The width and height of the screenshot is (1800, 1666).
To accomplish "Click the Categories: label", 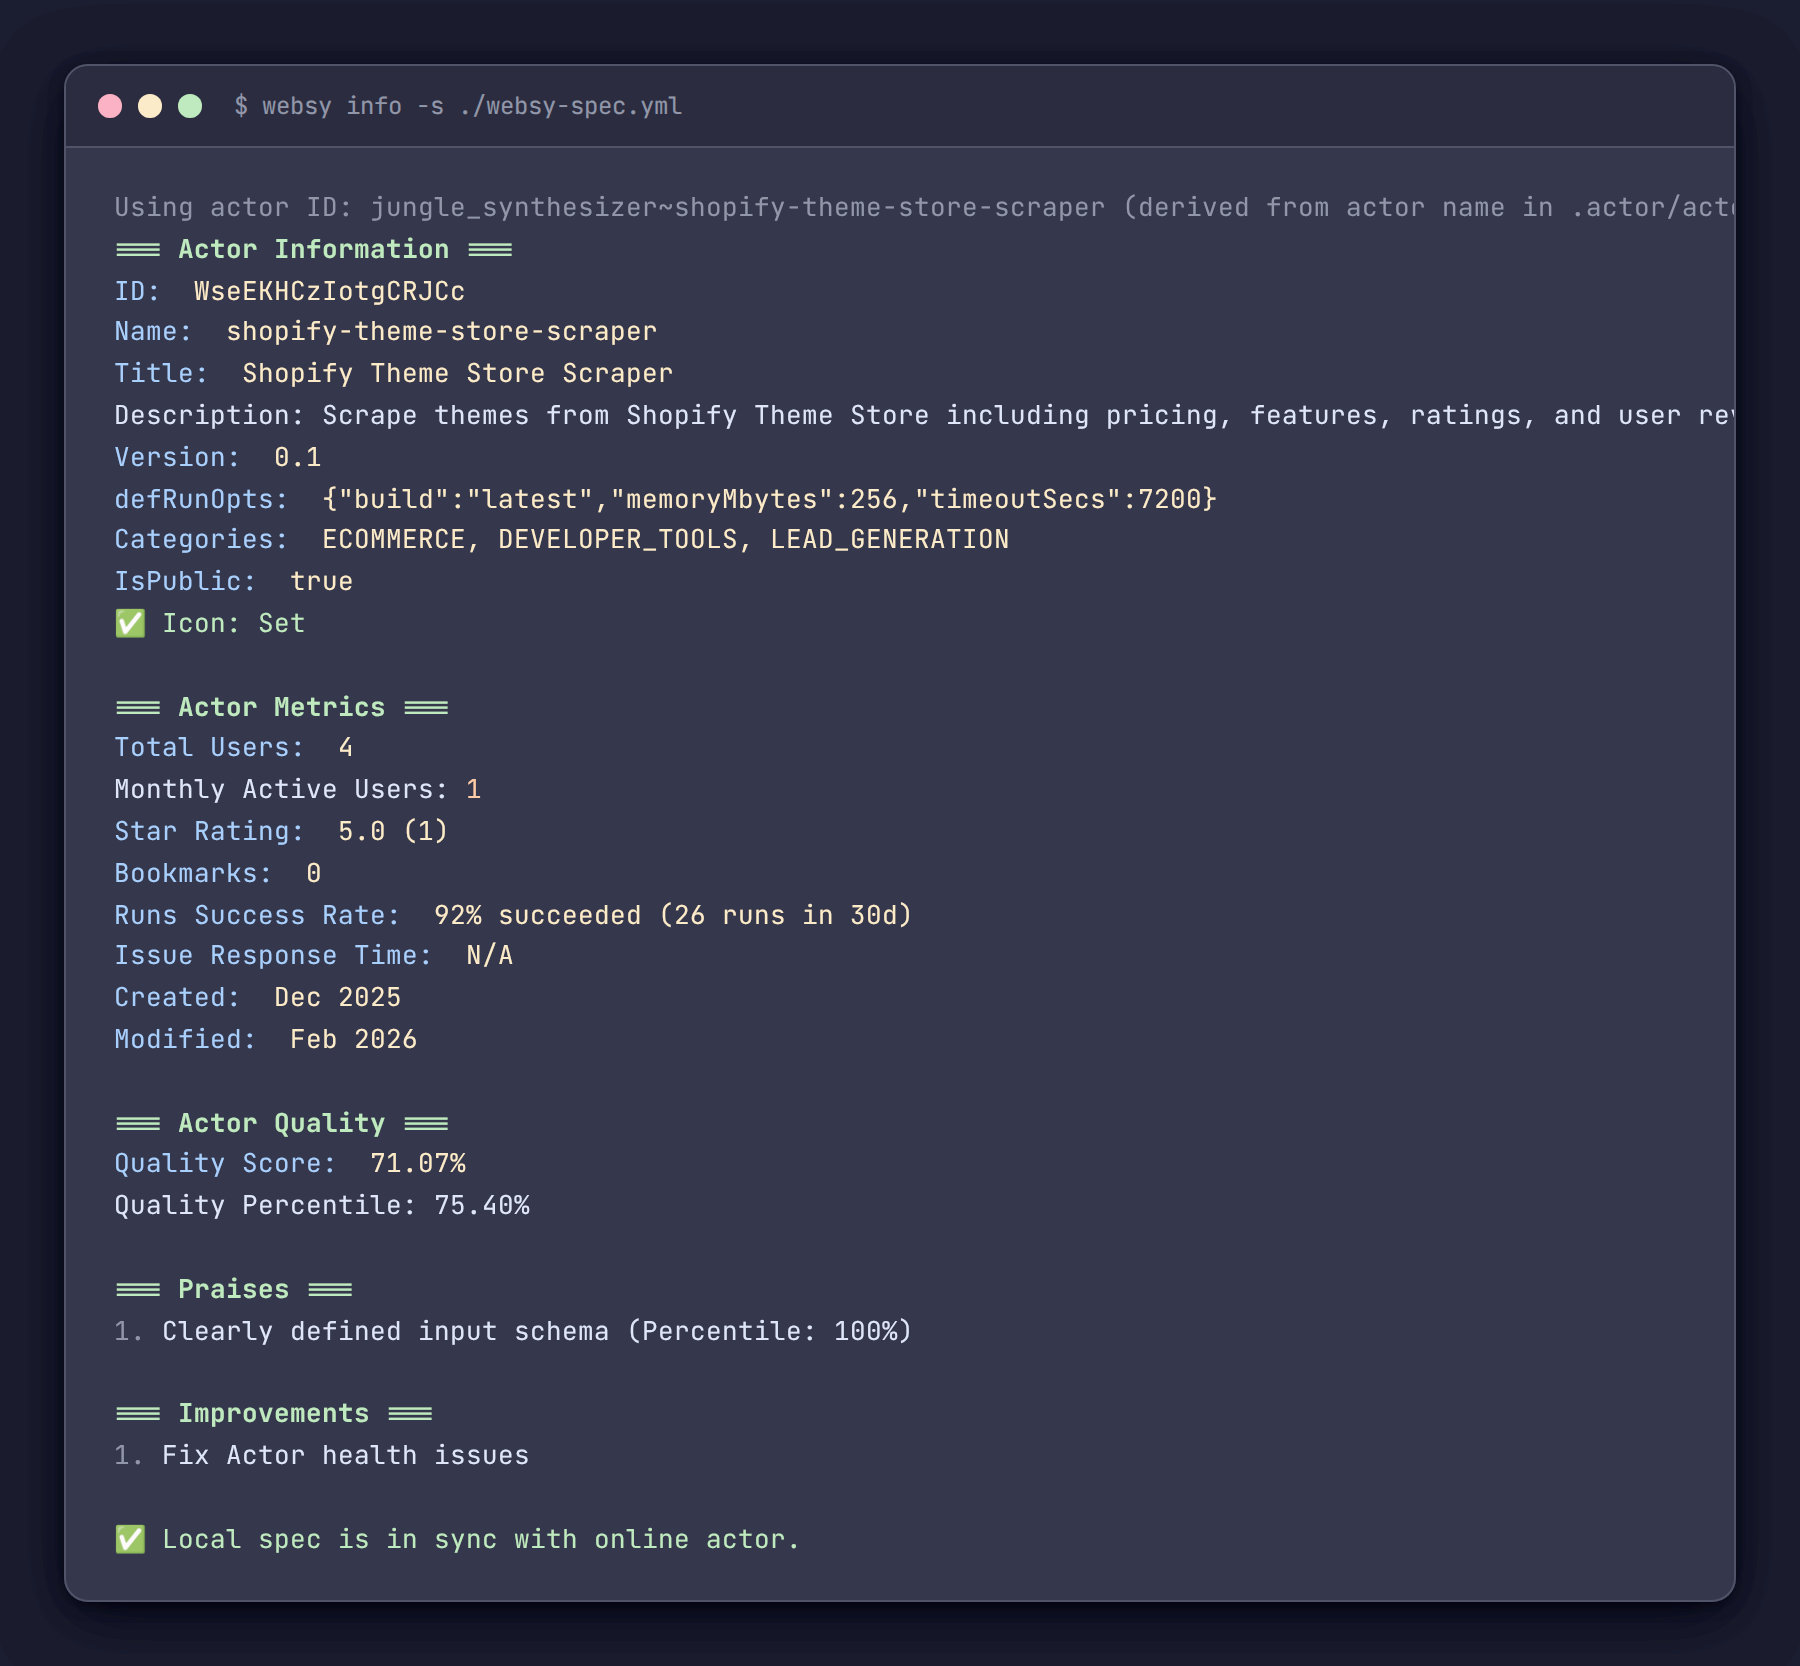I will (x=202, y=539).
